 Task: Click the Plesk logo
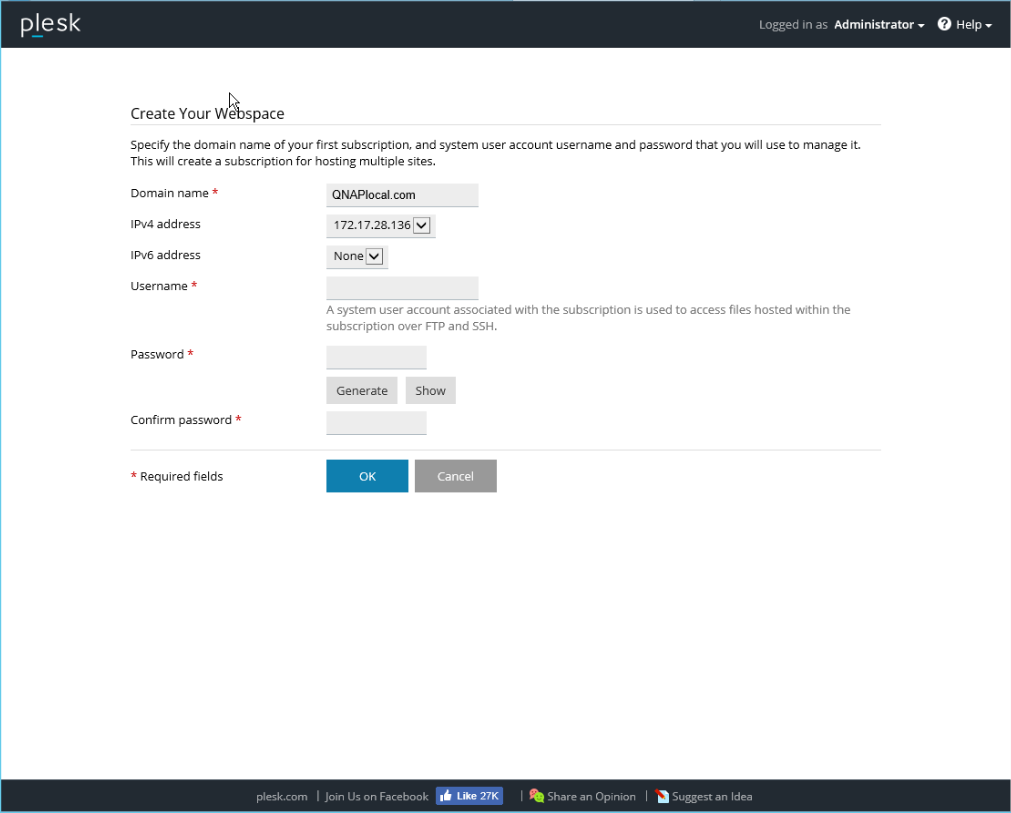pyautogui.click(x=50, y=25)
